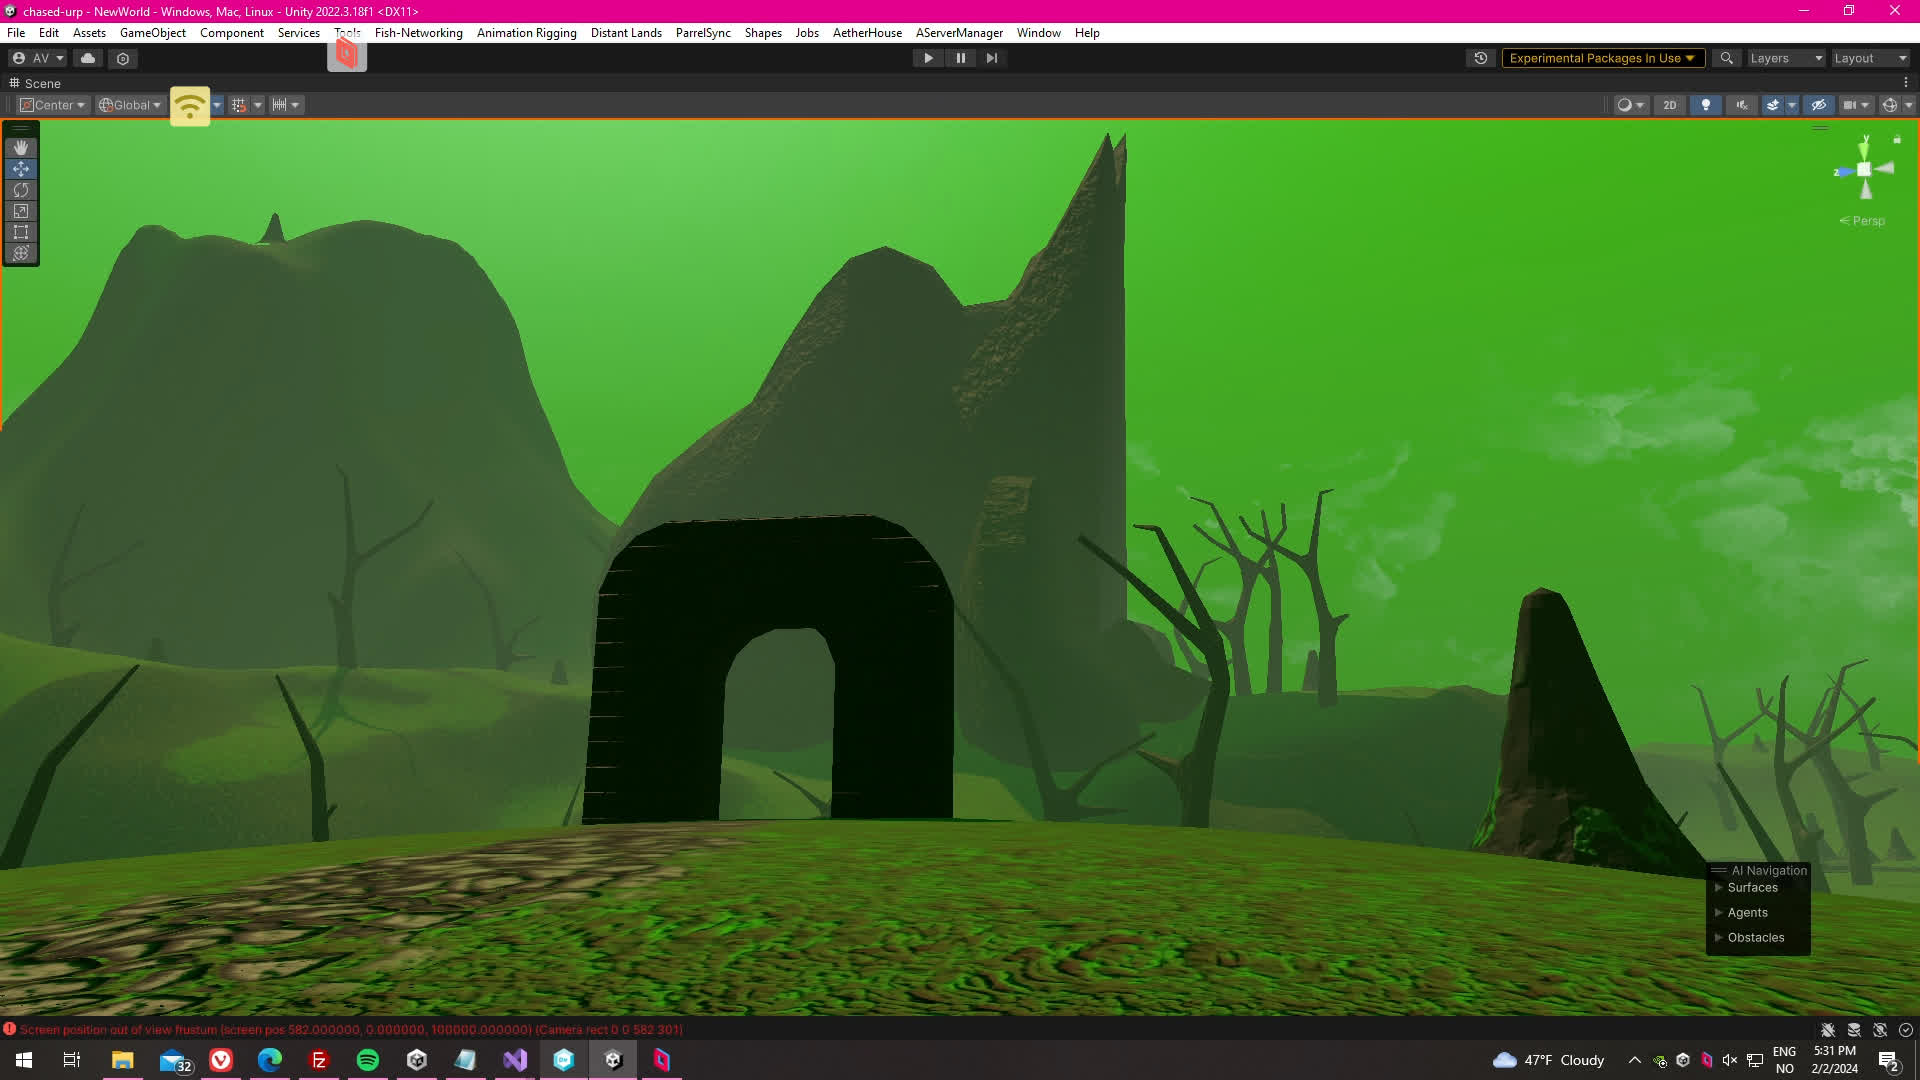Image resolution: width=1920 pixels, height=1080 pixels.
Task: Select the Rect transform tool
Action: (x=21, y=232)
